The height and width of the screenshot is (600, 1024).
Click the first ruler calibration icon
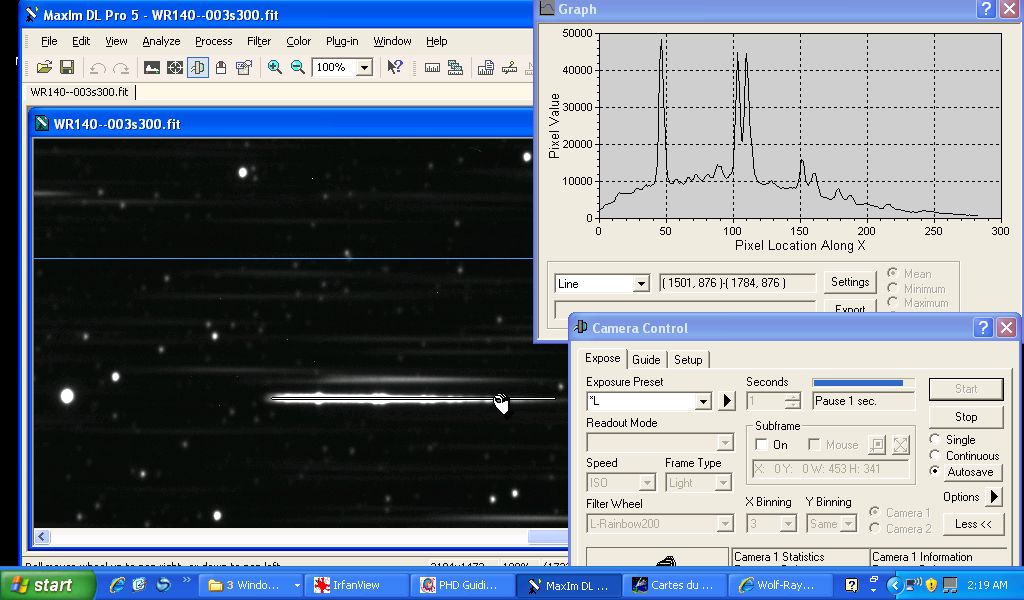tap(432, 67)
